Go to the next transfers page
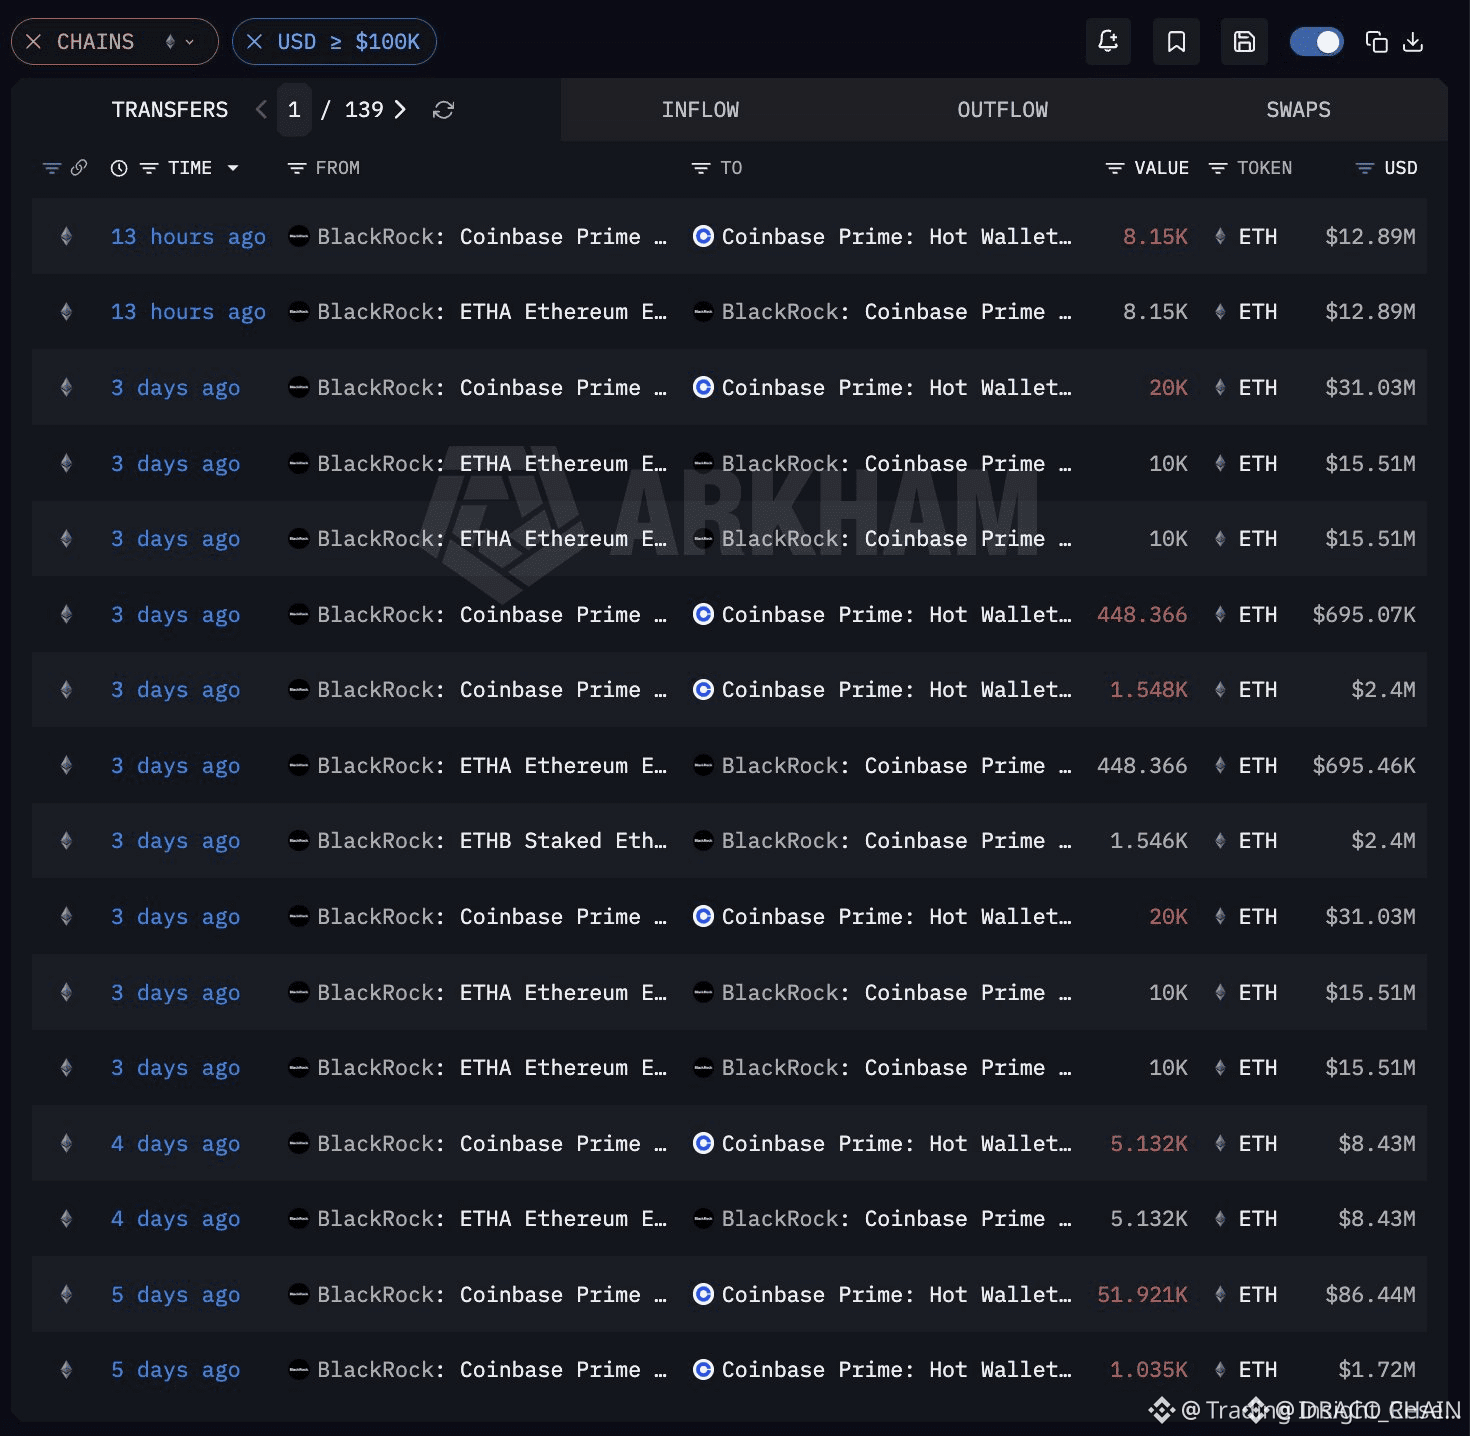 (400, 110)
